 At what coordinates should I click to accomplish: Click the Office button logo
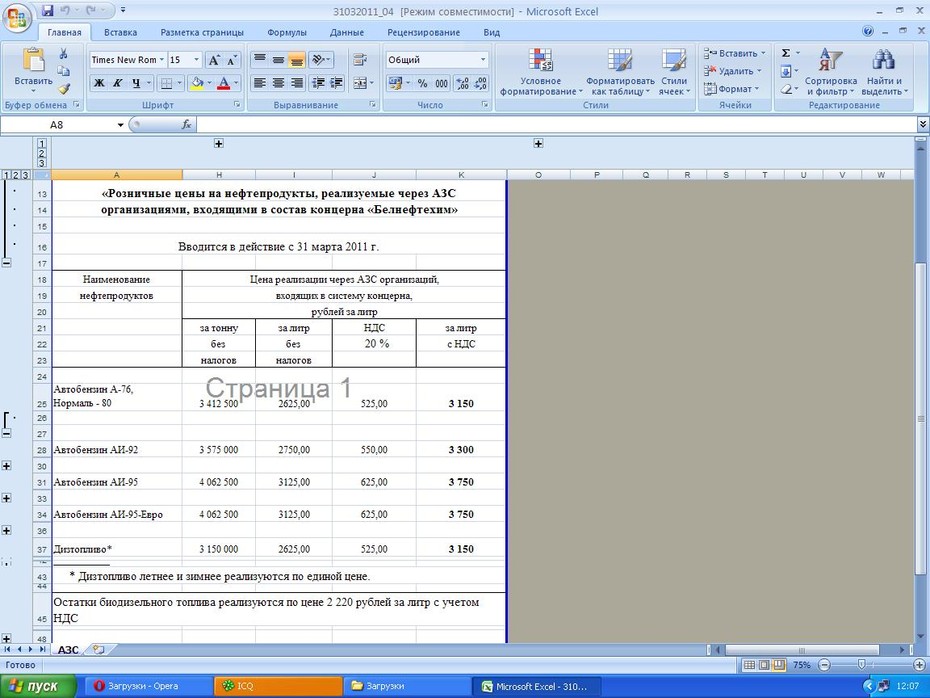pyautogui.click(x=17, y=17)
